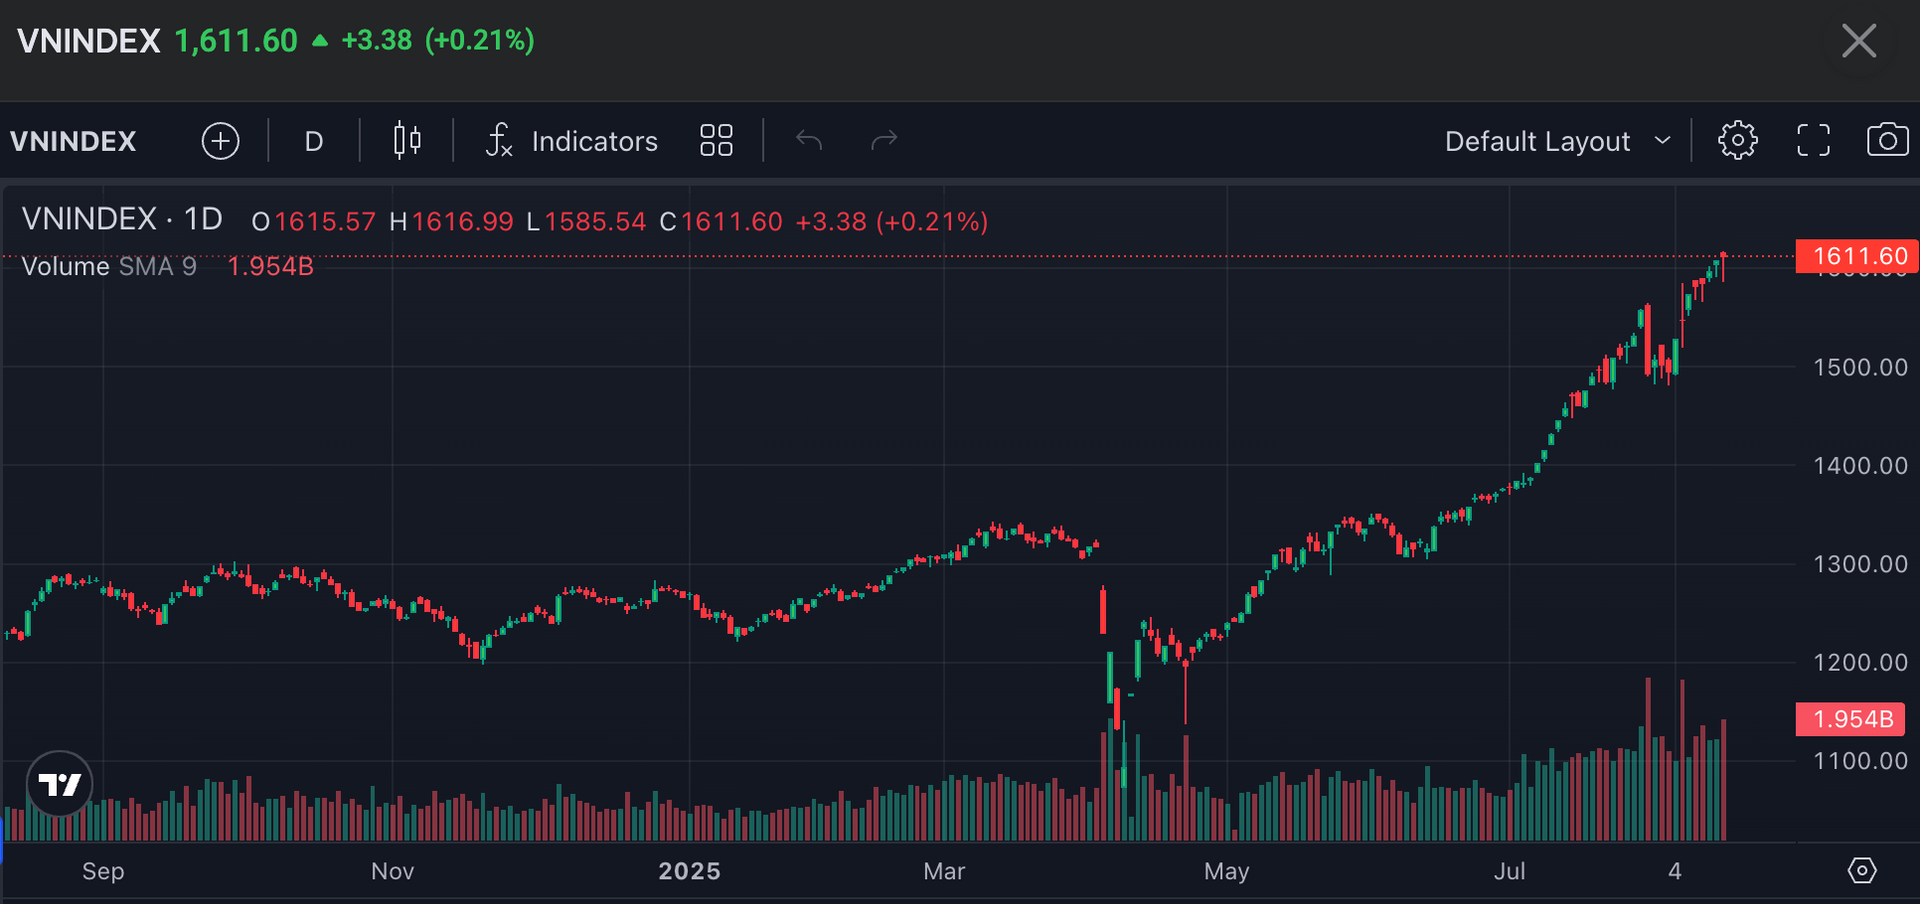The width and height of the screenshot is (1920, 904).
Task: Click the 1400.00 price axis label
Action: tap(1860, 465)
